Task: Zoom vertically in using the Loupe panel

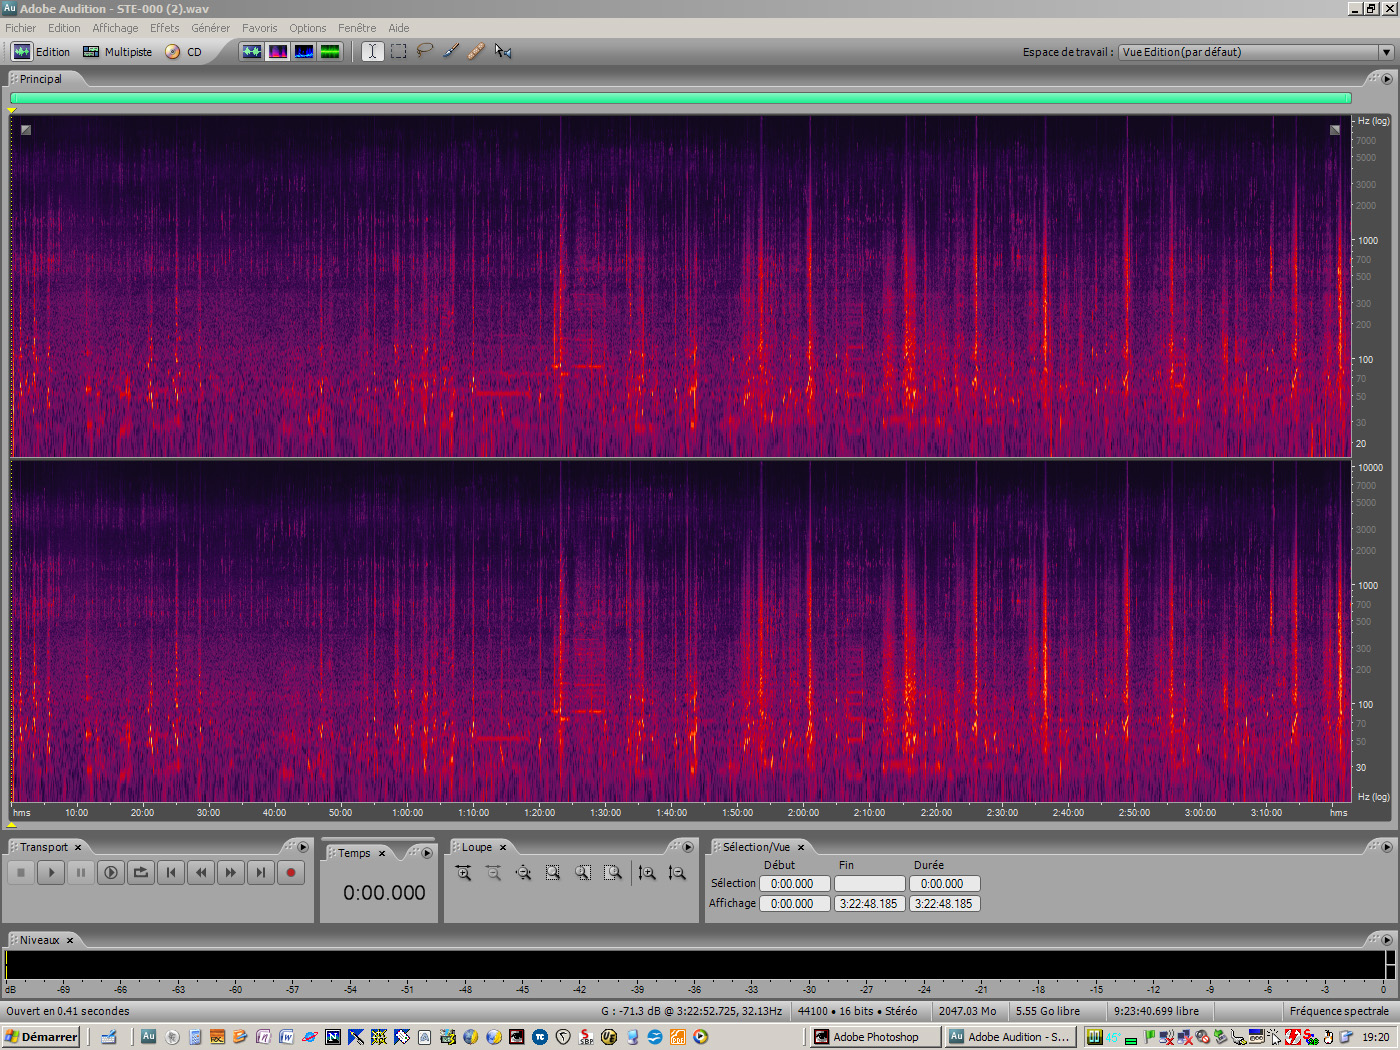Action: (x=646, y=872)
